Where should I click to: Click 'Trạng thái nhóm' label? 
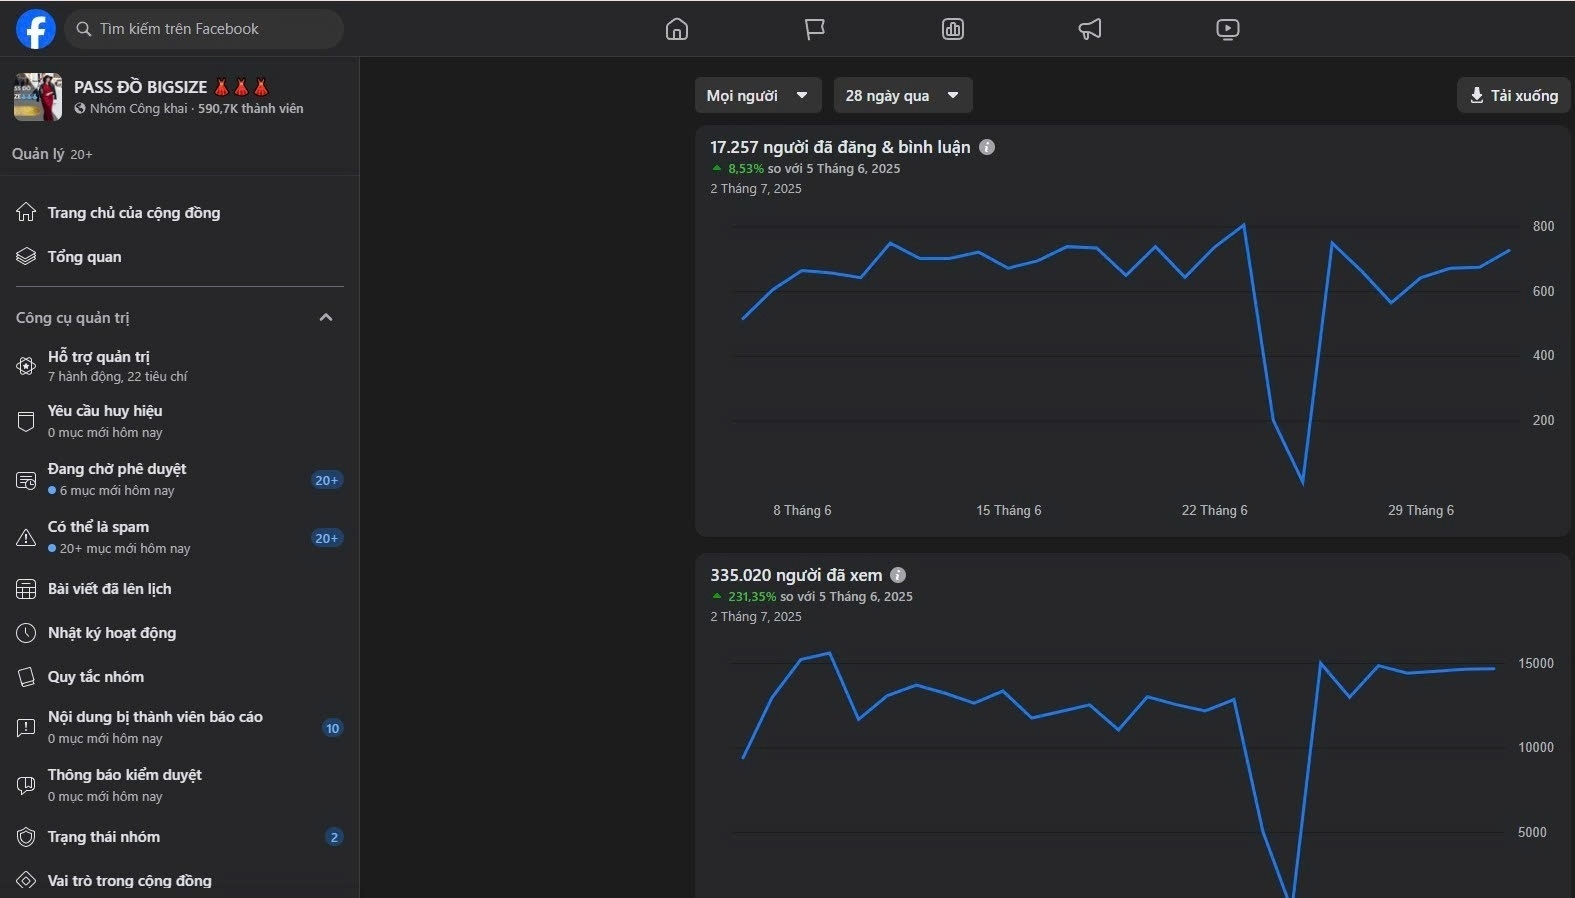(104, 837)
